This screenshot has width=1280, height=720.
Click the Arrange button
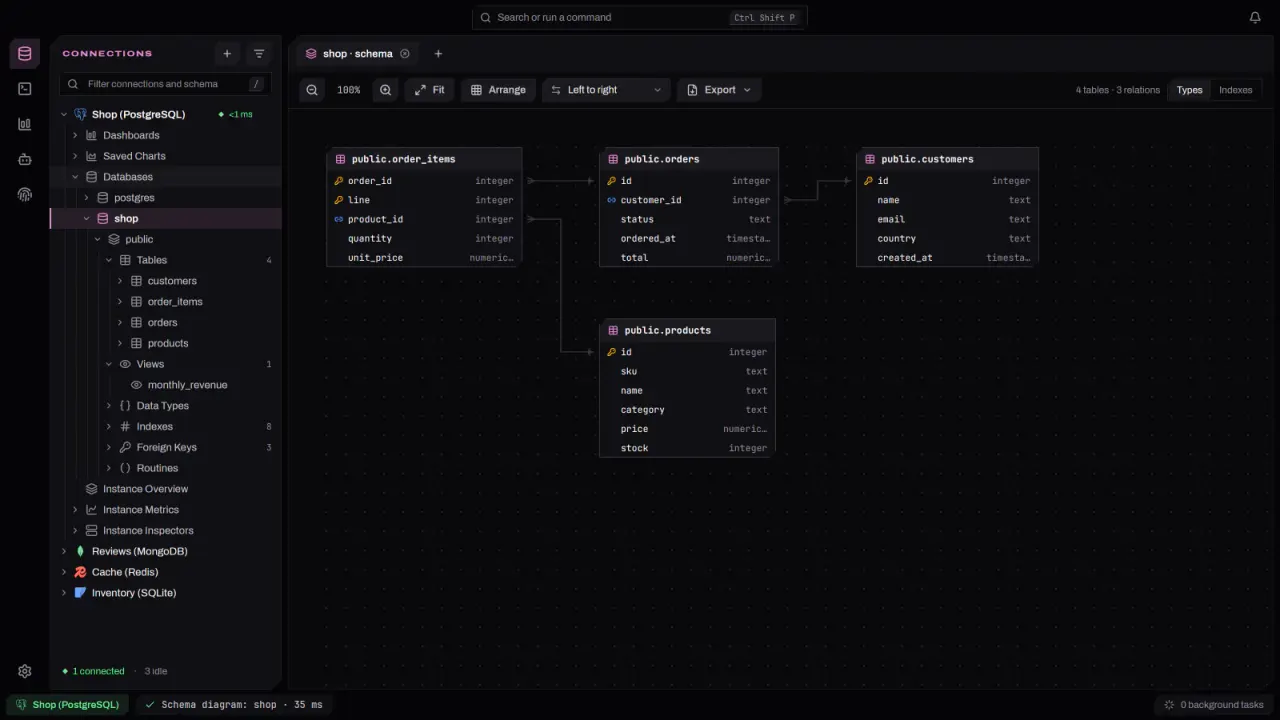pos(498,90)
